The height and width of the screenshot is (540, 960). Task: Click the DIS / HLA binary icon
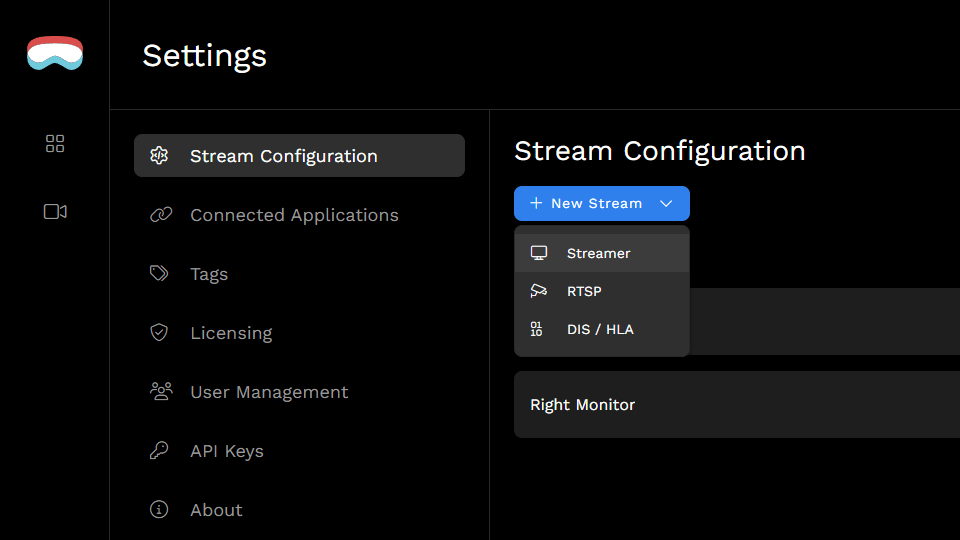tap(536, 329)
